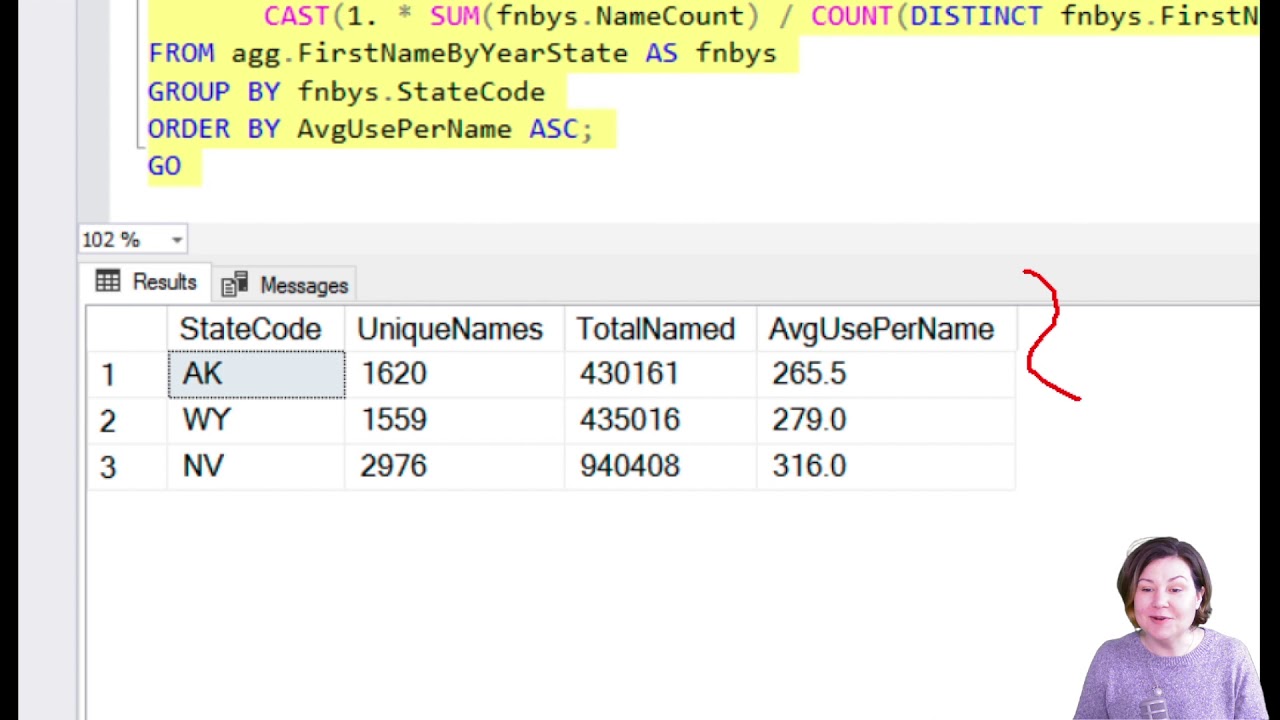1280x720 pixels.
Task: Click the grid icon on Results tab
Action: click(x=108, y=282)
